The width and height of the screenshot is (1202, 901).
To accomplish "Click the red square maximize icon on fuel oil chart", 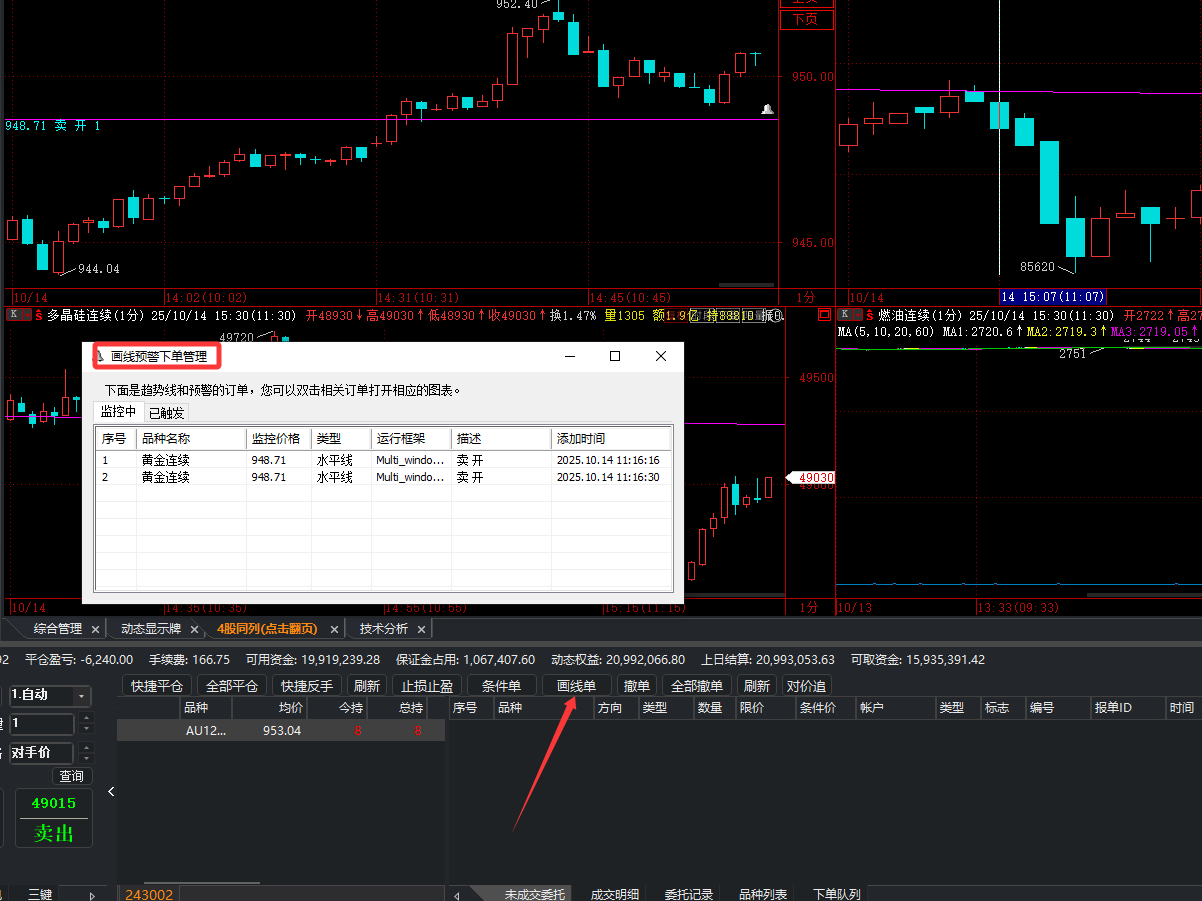I will (x=824, y=315).
